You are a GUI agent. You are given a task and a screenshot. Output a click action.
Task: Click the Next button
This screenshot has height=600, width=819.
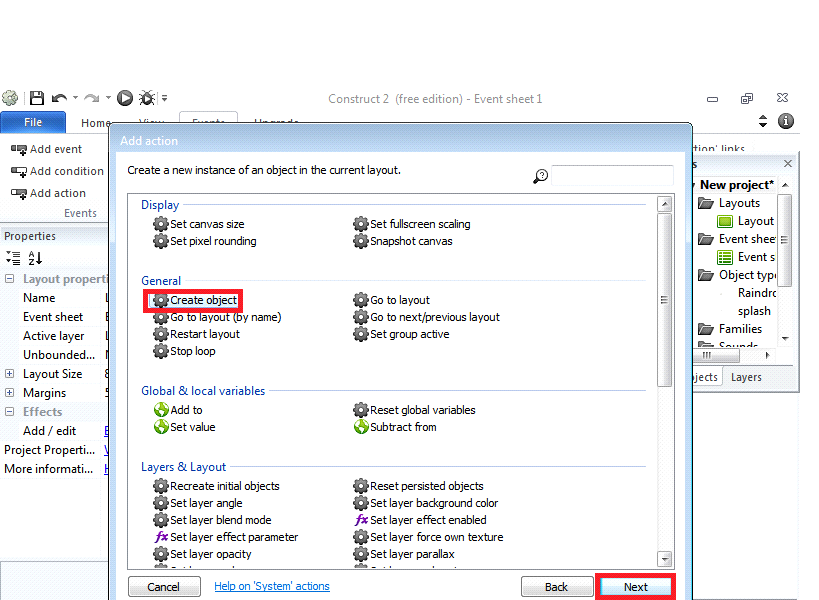(636, 586)
